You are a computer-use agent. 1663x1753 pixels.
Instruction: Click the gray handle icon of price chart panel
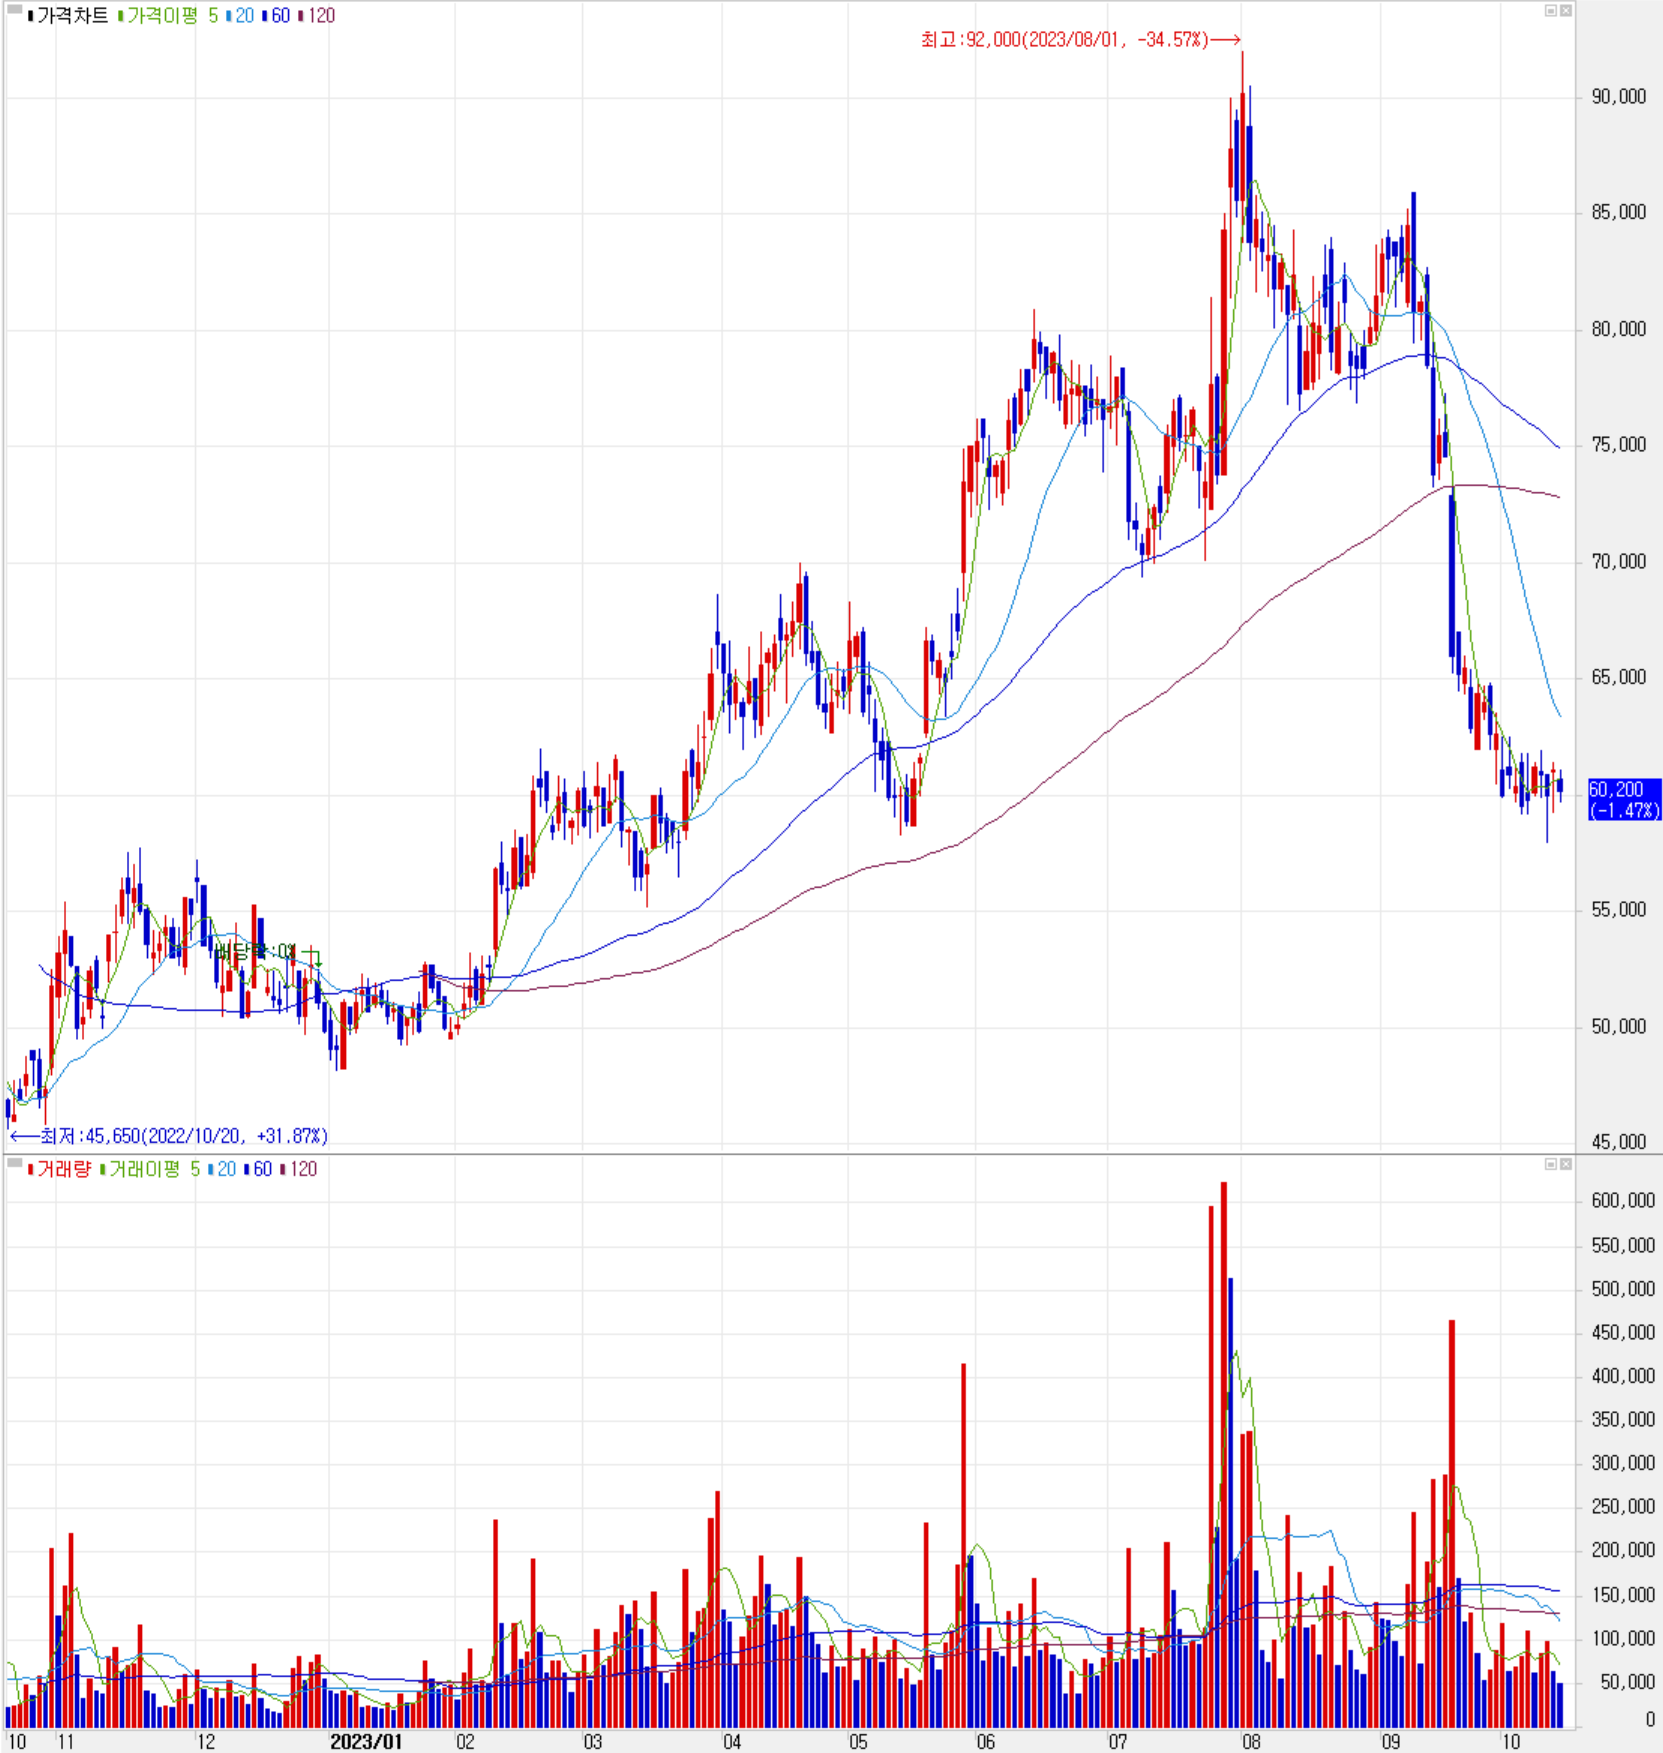(14, 10)
